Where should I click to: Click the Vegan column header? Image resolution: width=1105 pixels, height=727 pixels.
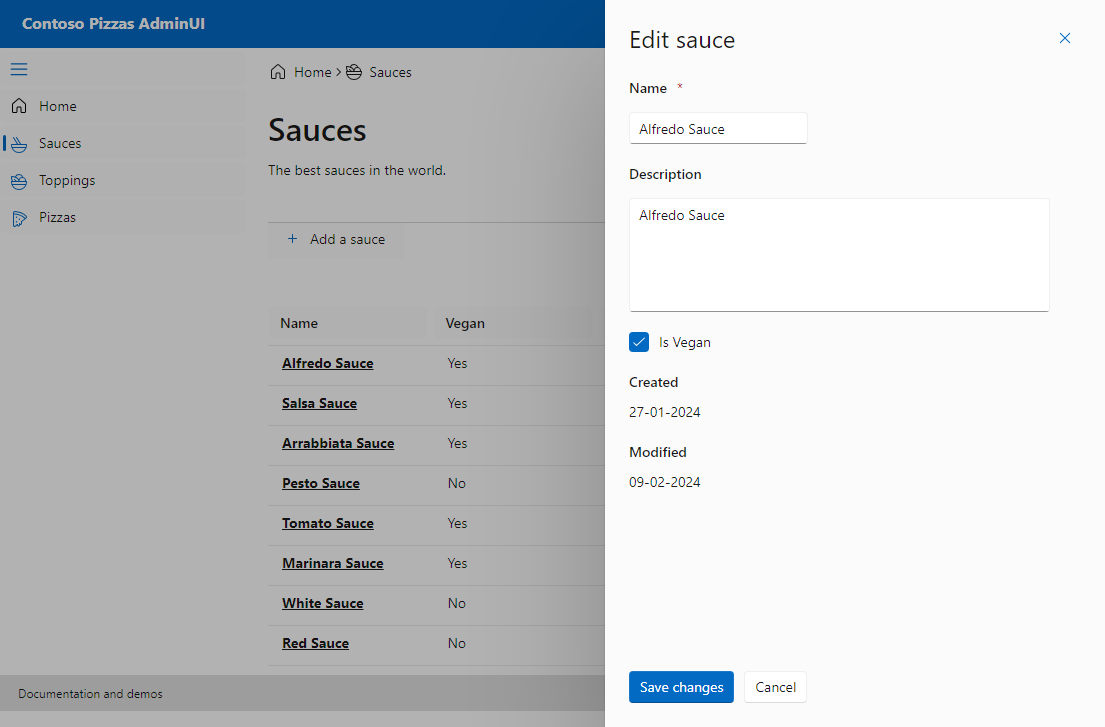465,323
